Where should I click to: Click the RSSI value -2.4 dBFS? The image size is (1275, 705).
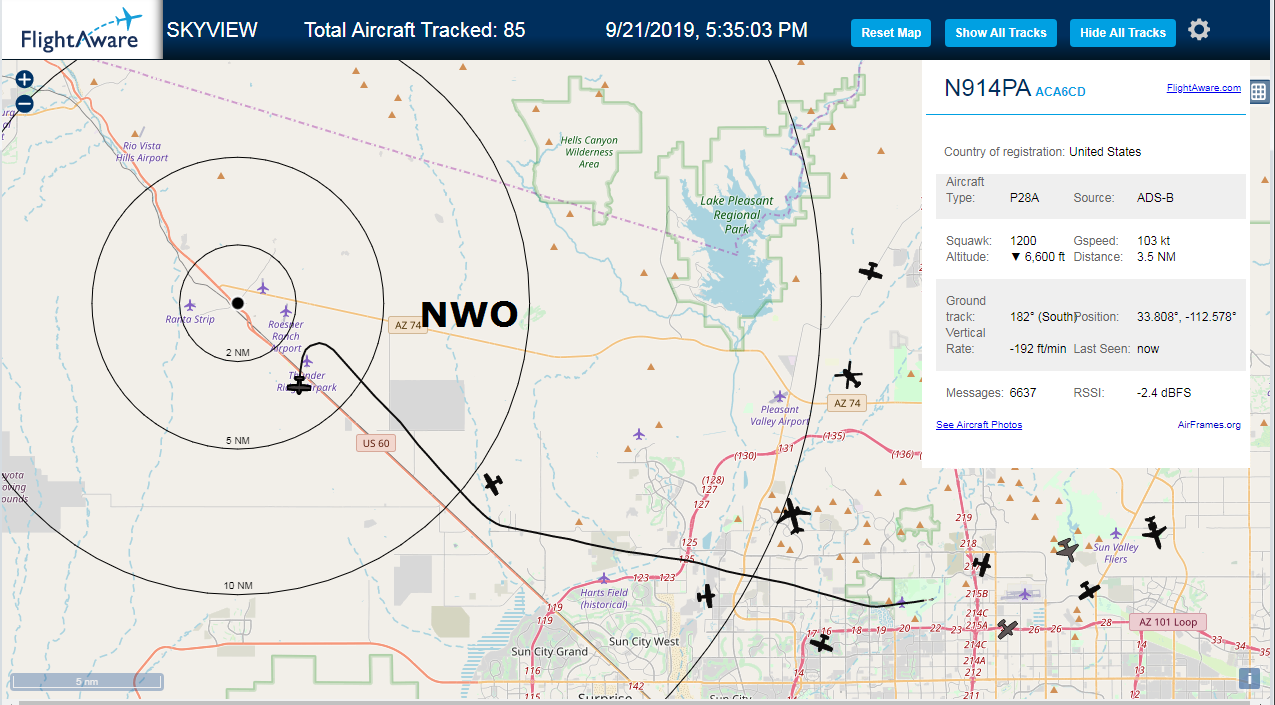pyautogui.click(x=1164, y=393)
